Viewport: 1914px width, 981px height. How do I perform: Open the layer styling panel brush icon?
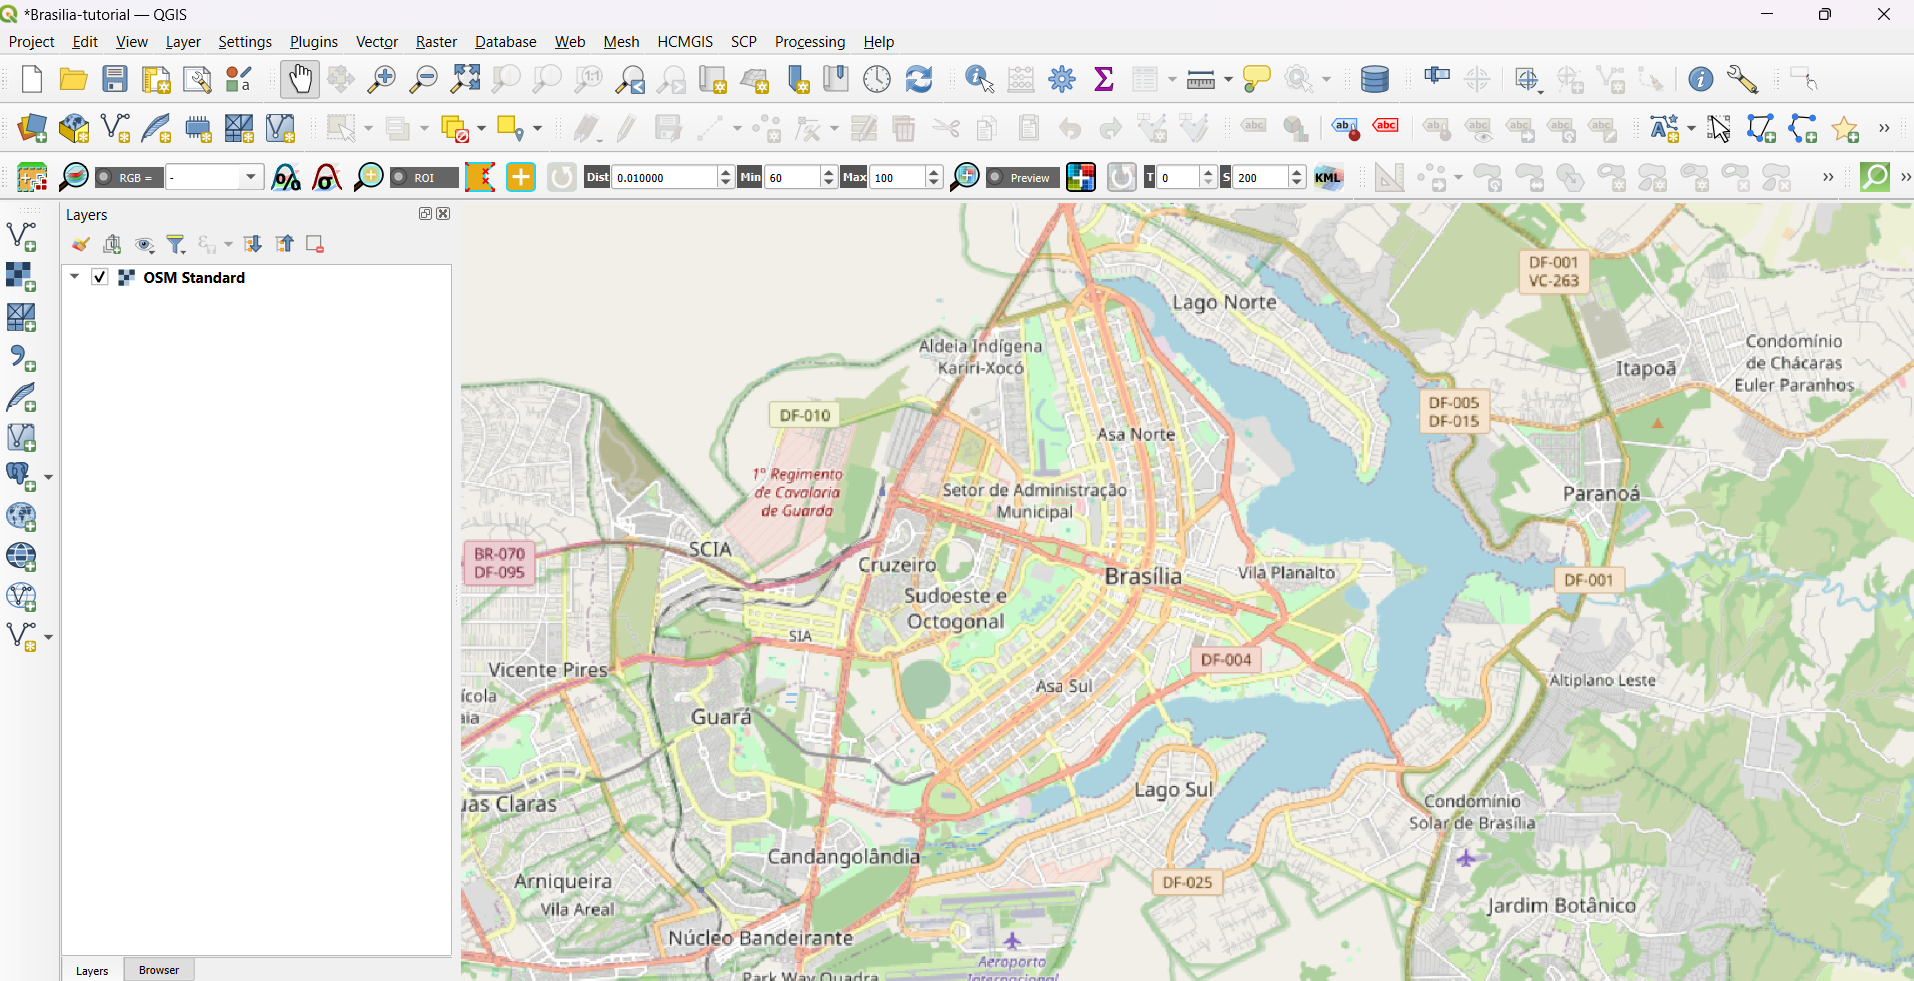81,244
